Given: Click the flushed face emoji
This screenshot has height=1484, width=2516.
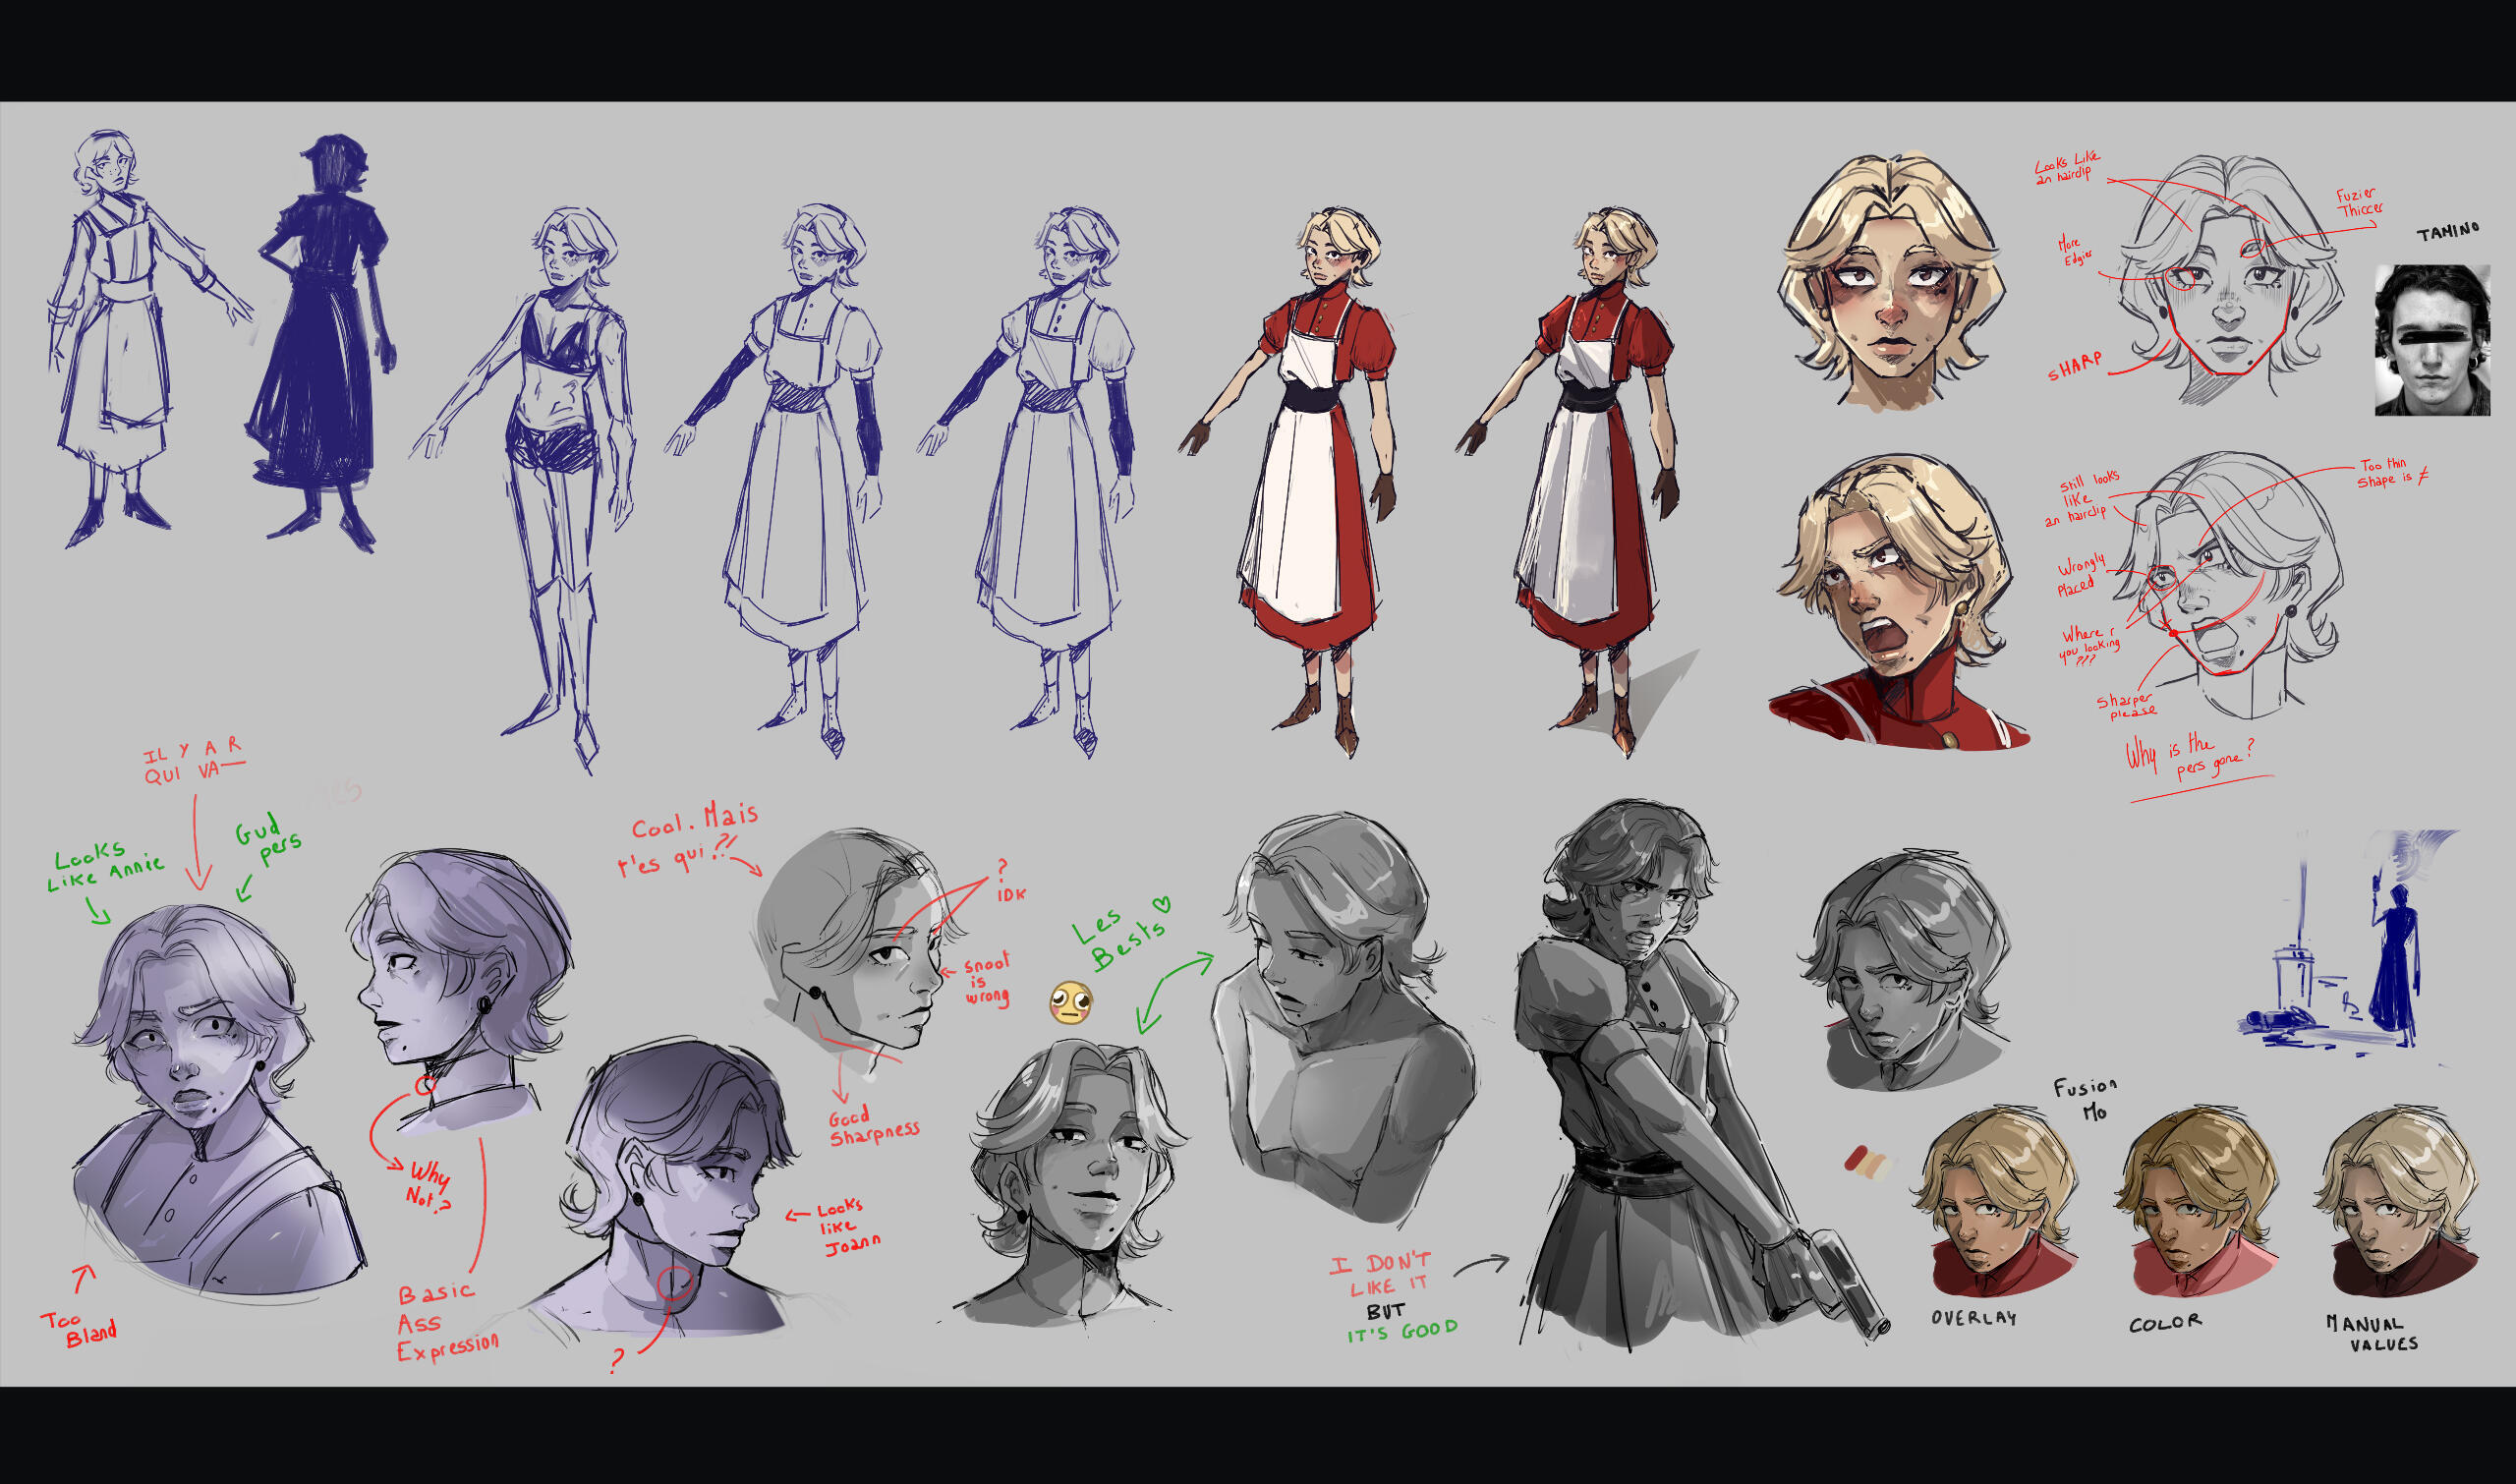Looking at the screenshot, I should (1070, 1002).
